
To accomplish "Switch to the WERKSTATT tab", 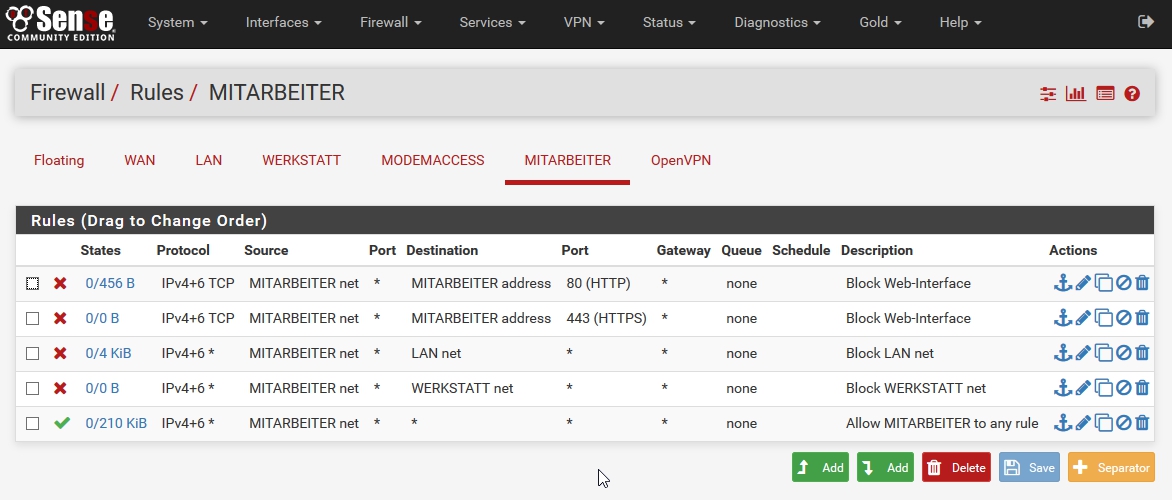I will point(301,160).
